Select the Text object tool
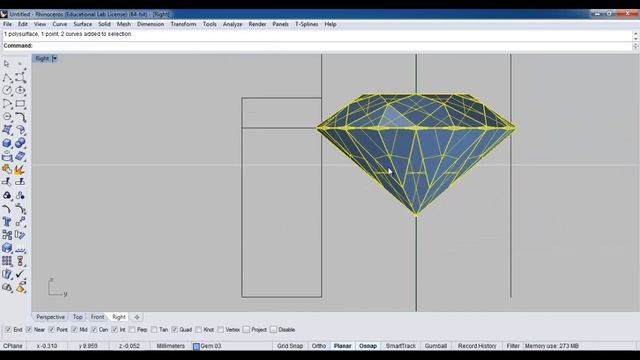 (x=7, y=222)
